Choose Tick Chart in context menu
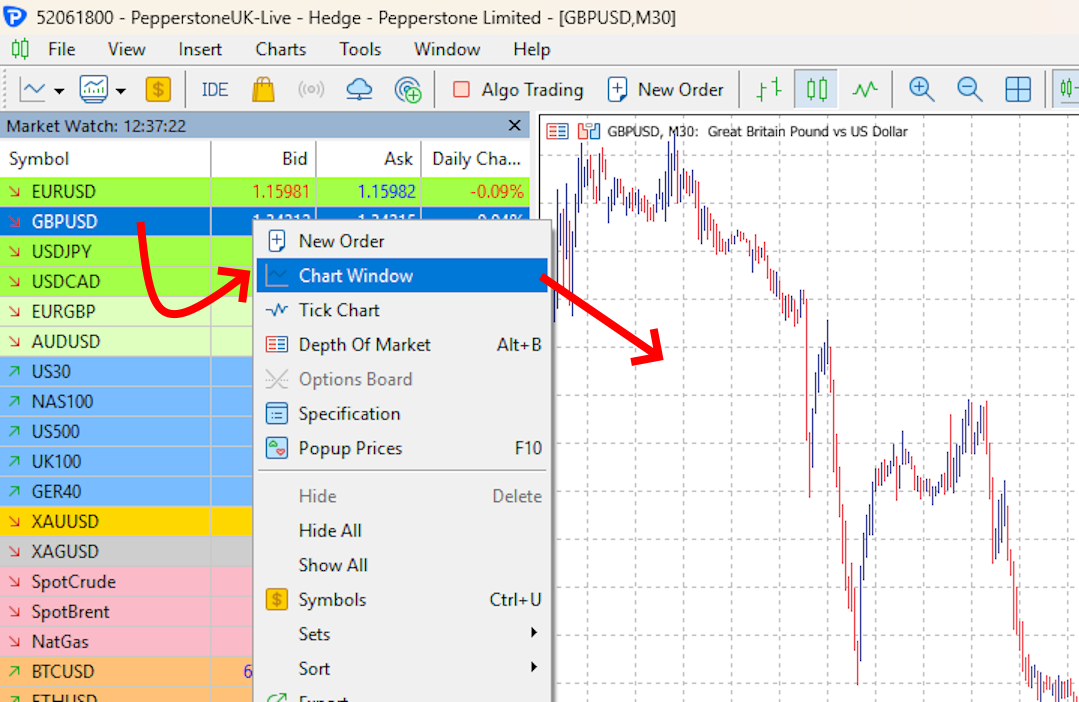 (x=403, y=310)
